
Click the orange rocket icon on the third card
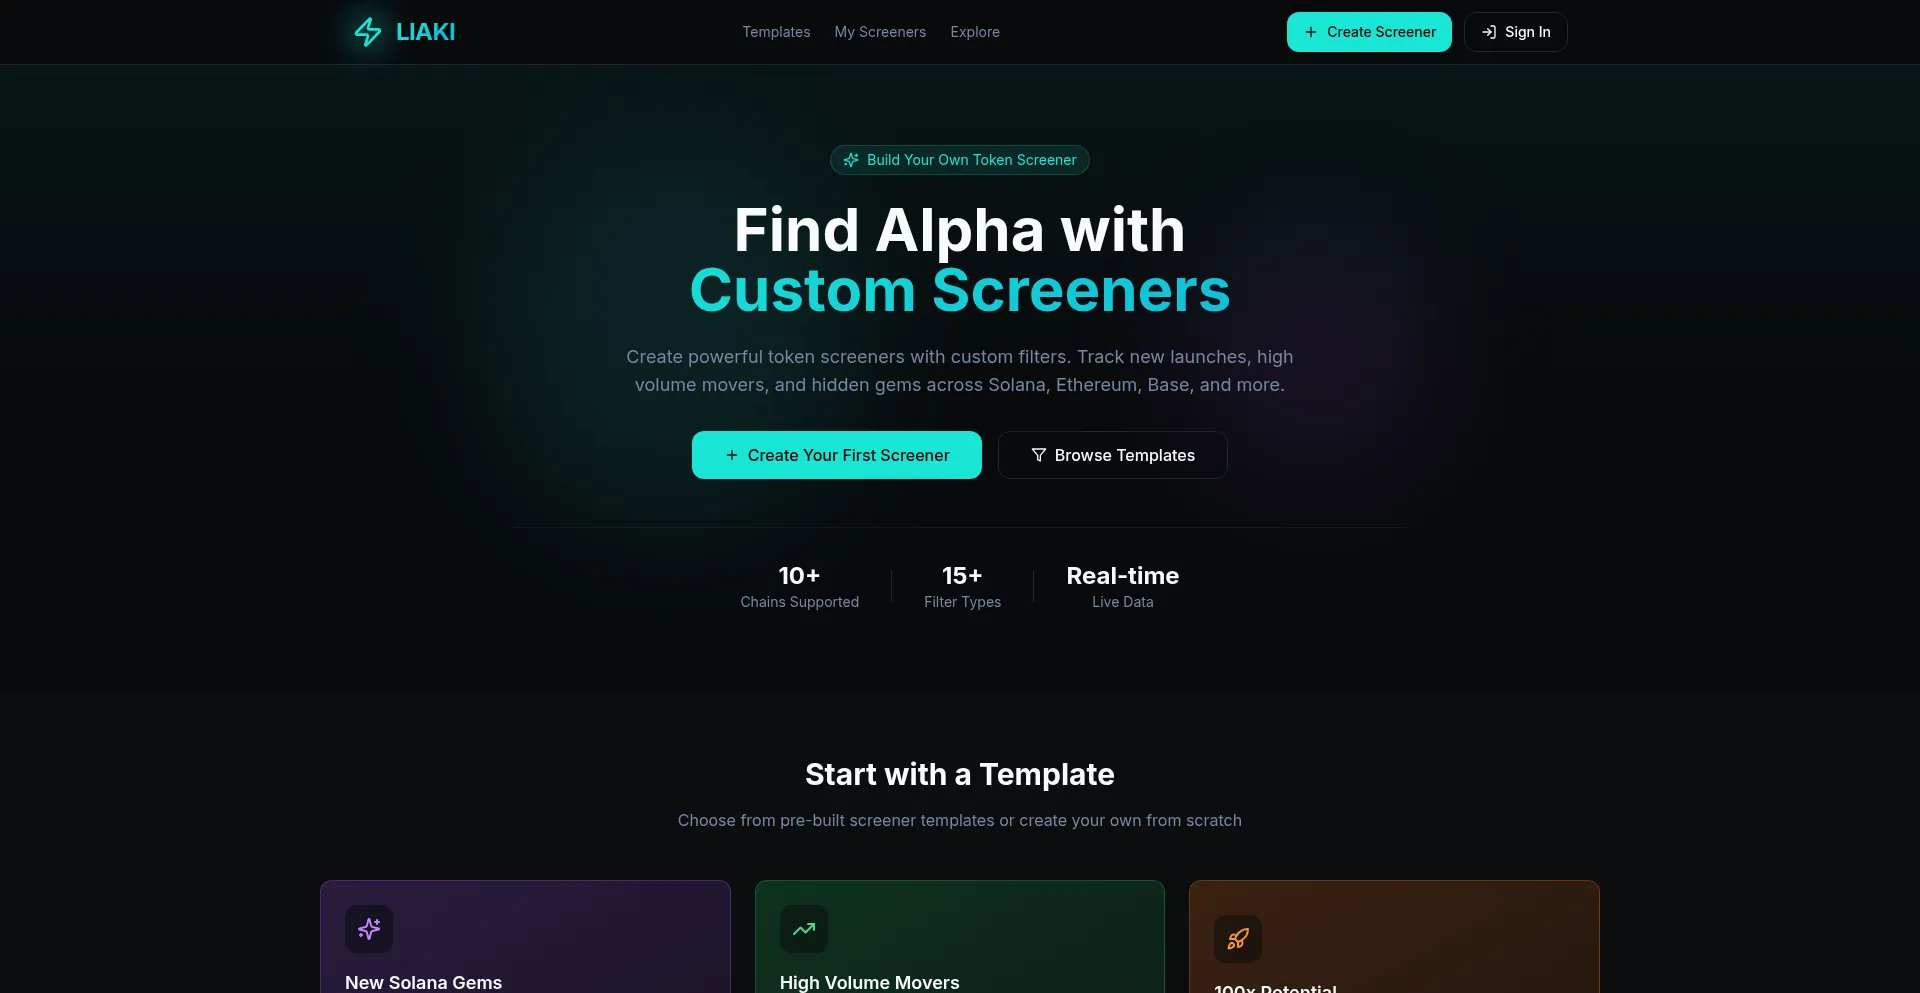point(1238,939)
